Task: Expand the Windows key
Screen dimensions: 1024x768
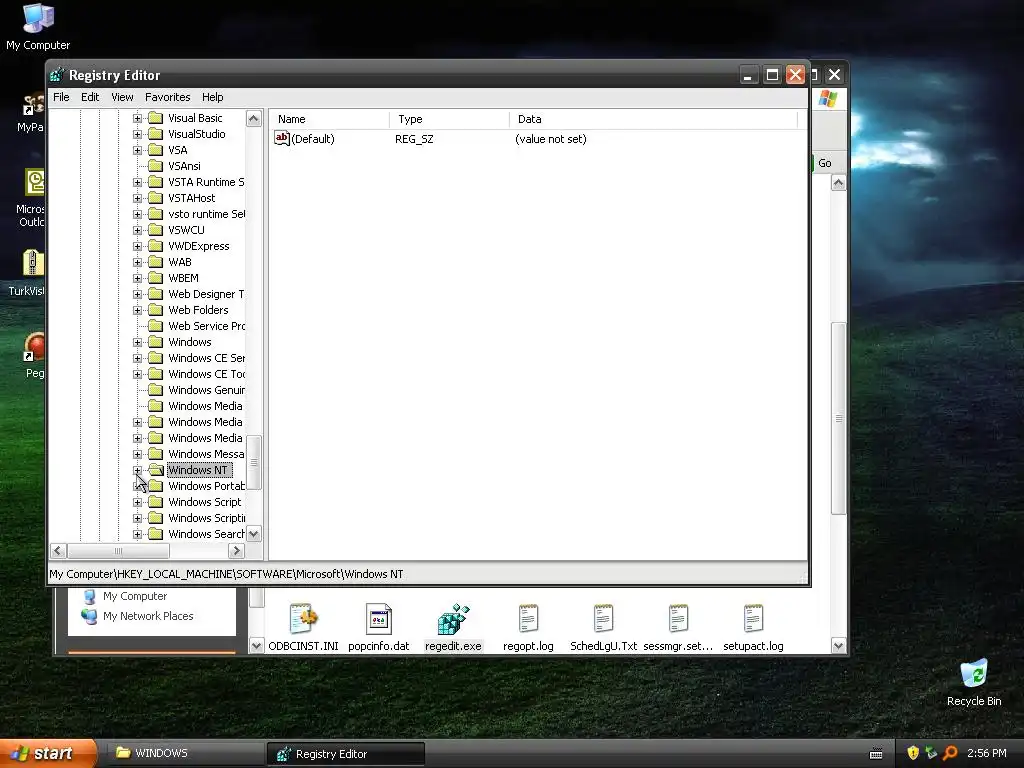Action: [x=137, y=342]
